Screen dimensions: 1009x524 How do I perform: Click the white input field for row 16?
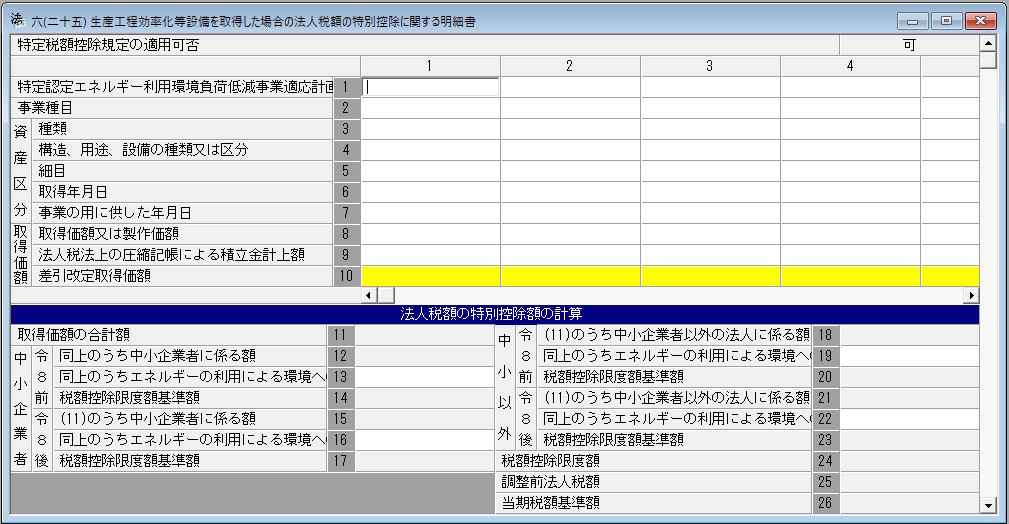[425, 440]
